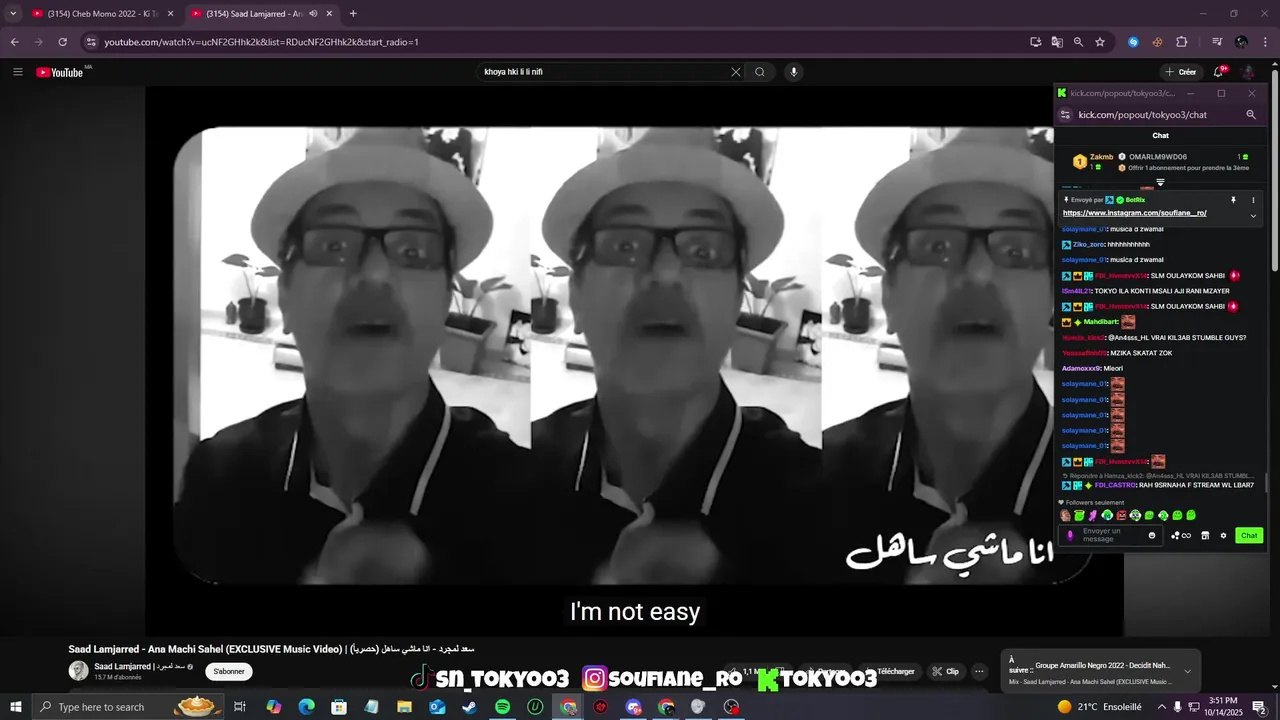Collapse pinned message with chevron
The width and height of the screenshot is (1280, 720).
[1253, 215]
